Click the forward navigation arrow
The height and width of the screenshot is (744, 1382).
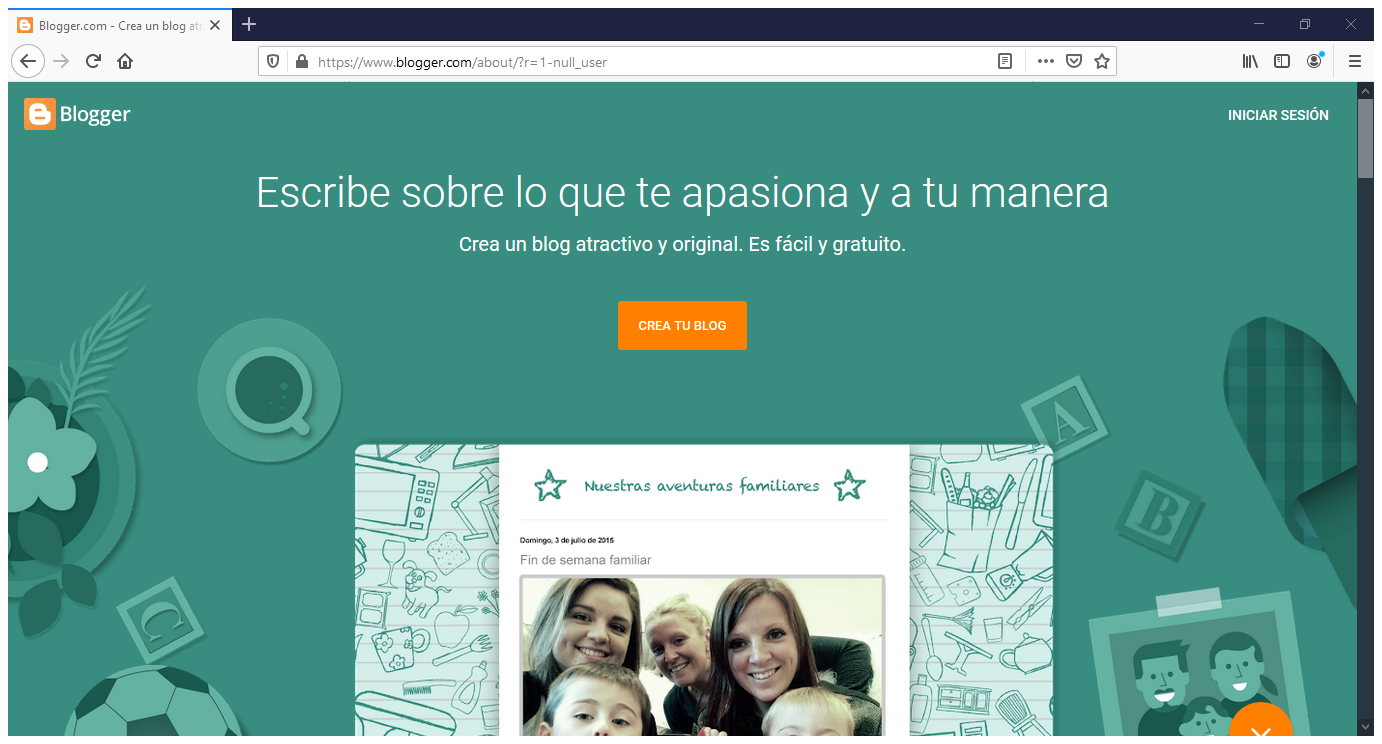tap(61, 61)
